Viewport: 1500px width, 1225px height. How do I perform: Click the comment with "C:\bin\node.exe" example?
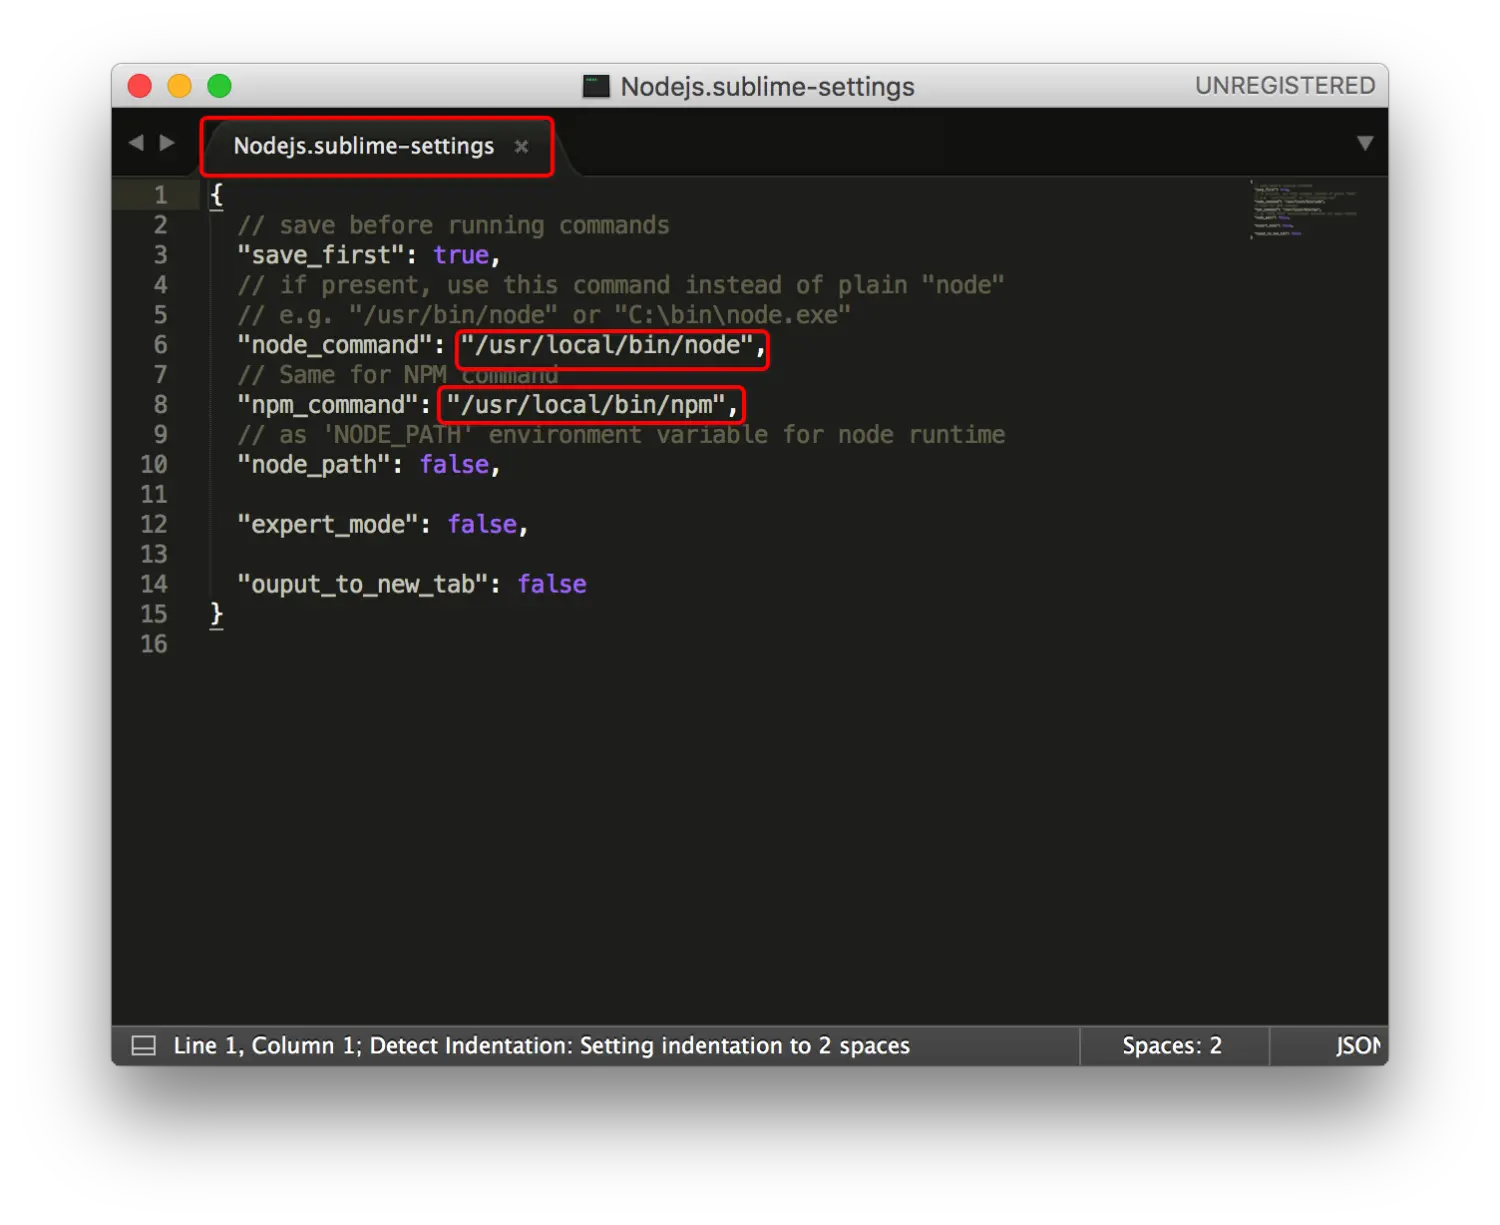[x=544, y=315]
